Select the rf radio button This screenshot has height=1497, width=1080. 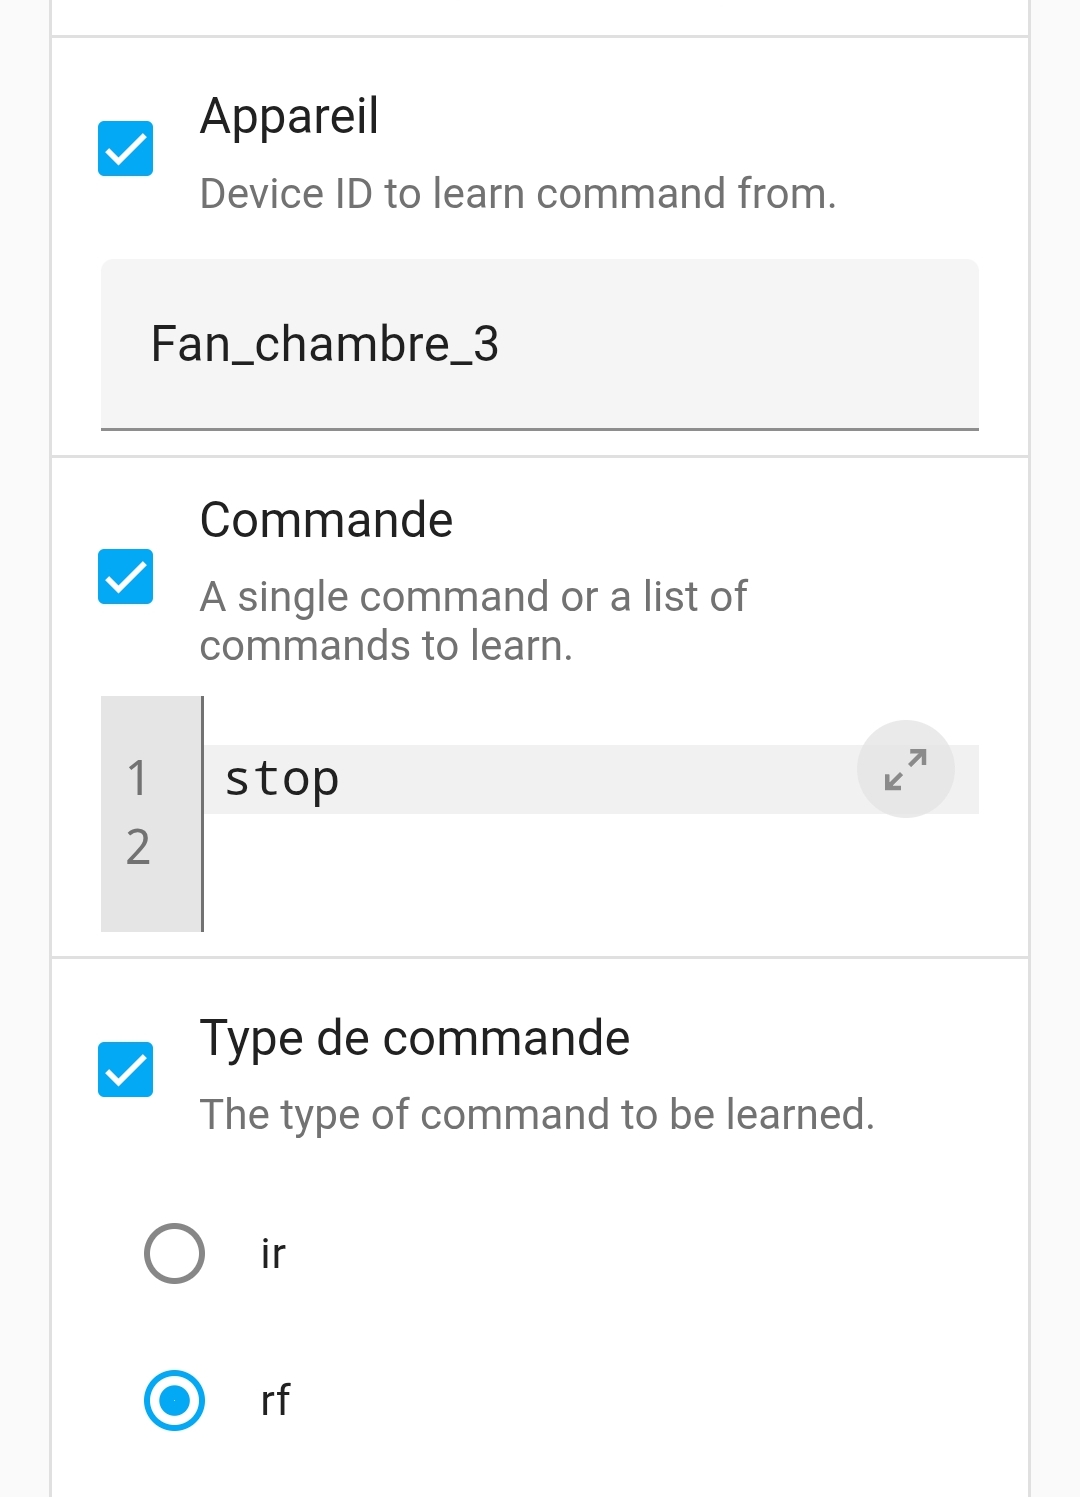tap(174, 1400)
